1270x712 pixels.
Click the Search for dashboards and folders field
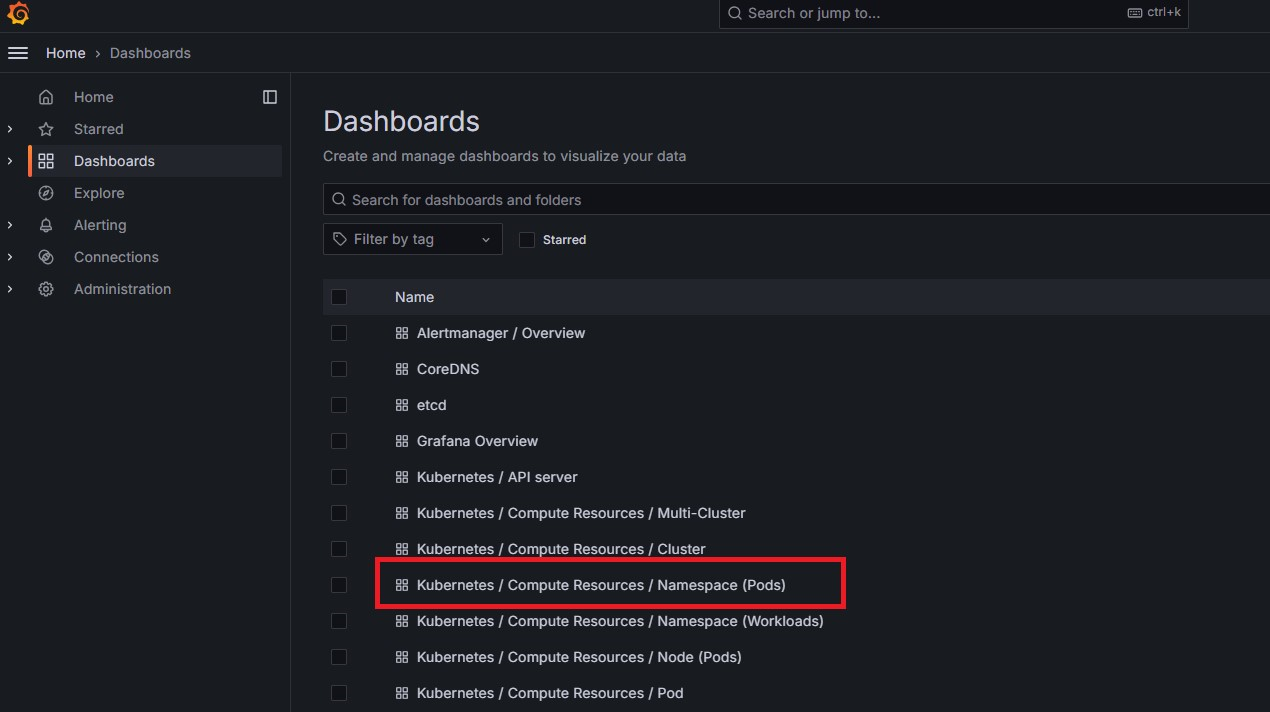(x=796, y=200)
